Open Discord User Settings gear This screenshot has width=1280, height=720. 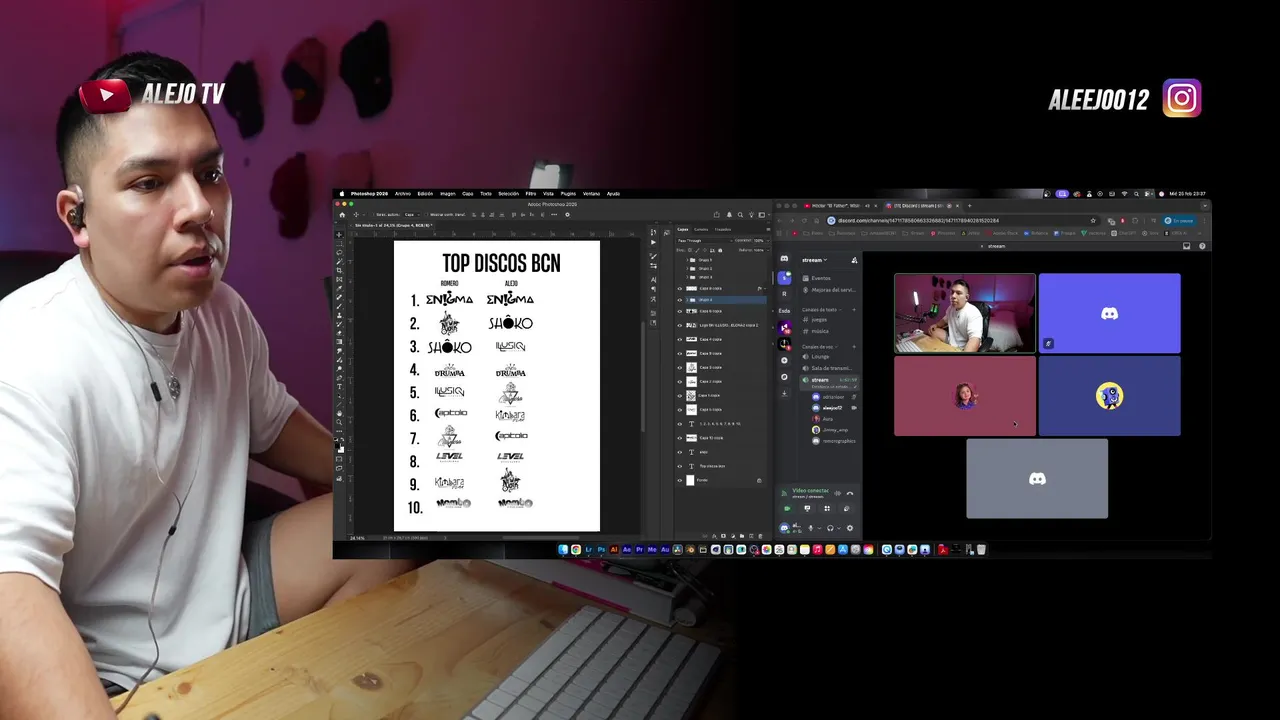point(850,528)
